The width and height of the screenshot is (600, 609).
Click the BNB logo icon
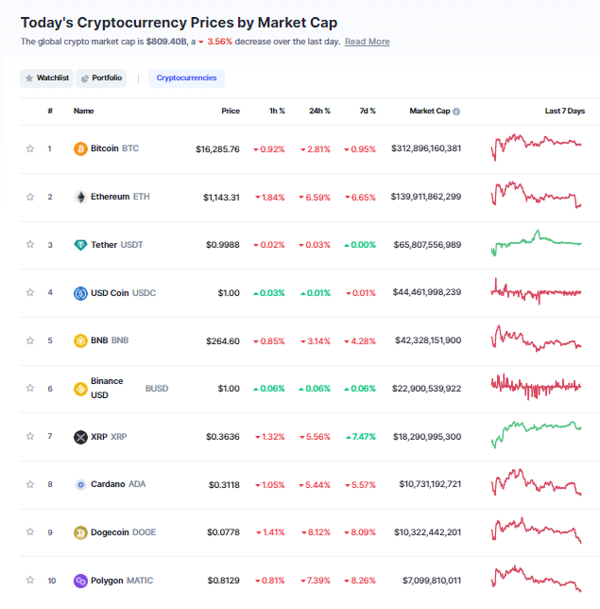(80, 341)
